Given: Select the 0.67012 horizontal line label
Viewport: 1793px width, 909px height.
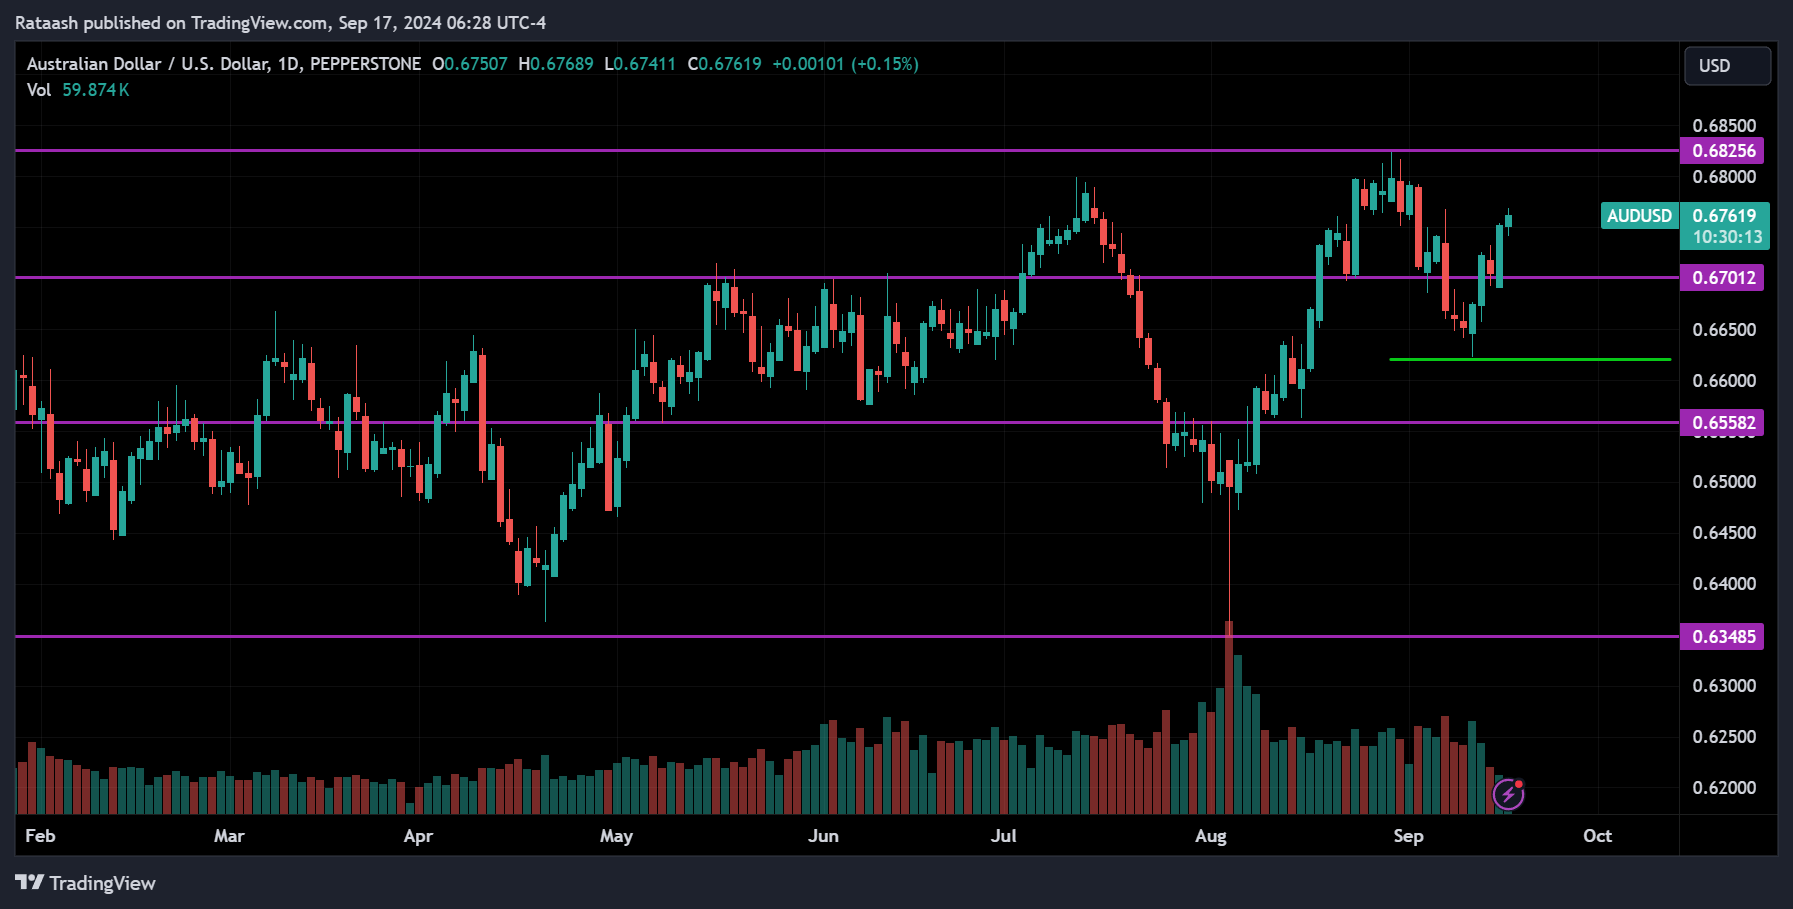Looking at the screenshot, I should point(1723,278).
